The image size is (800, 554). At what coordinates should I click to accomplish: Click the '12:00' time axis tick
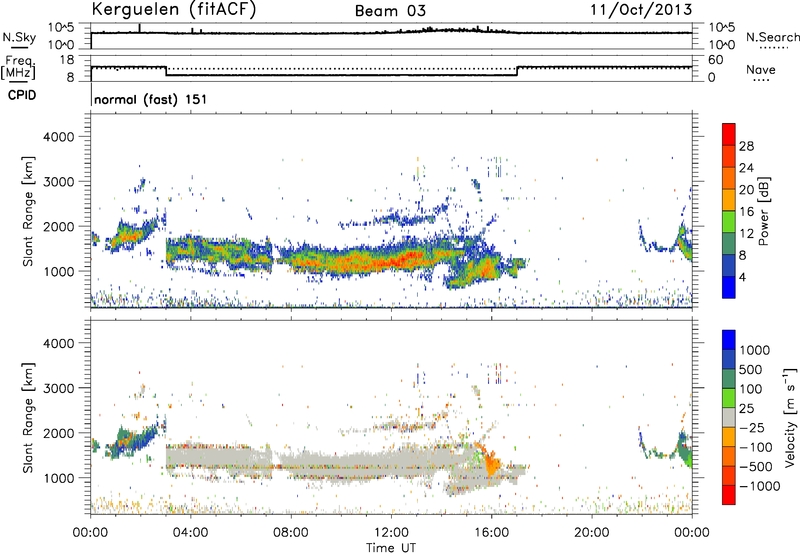tap(391, 533)
